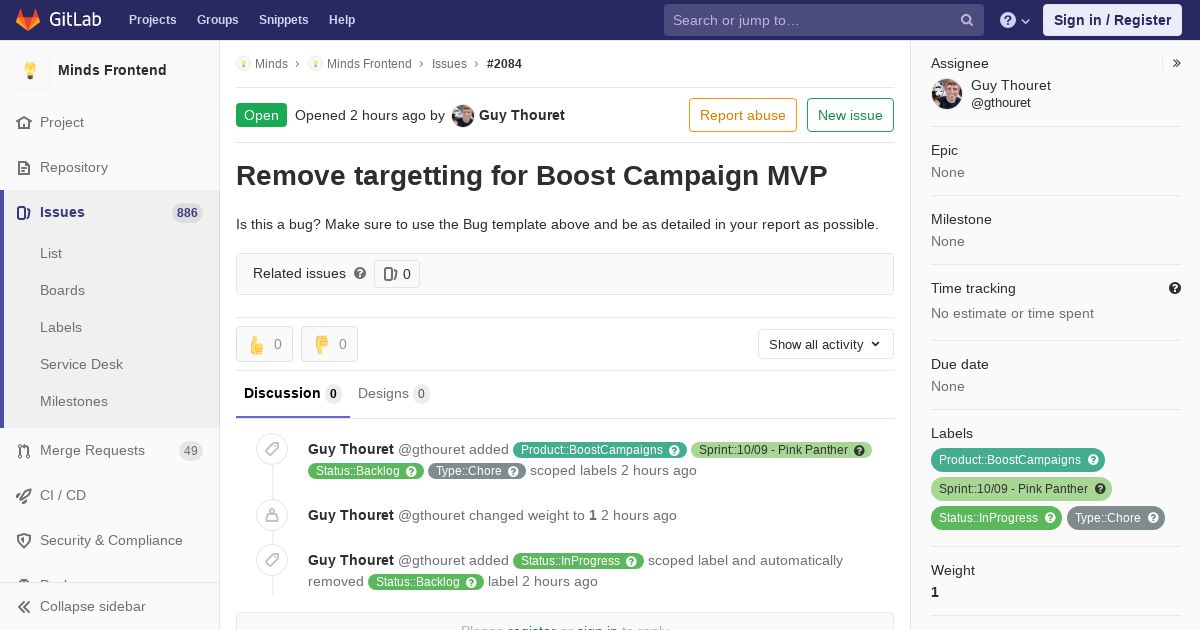Open the help question mark menu
Screen dimensions: 1200x630
pos(1015,20)
